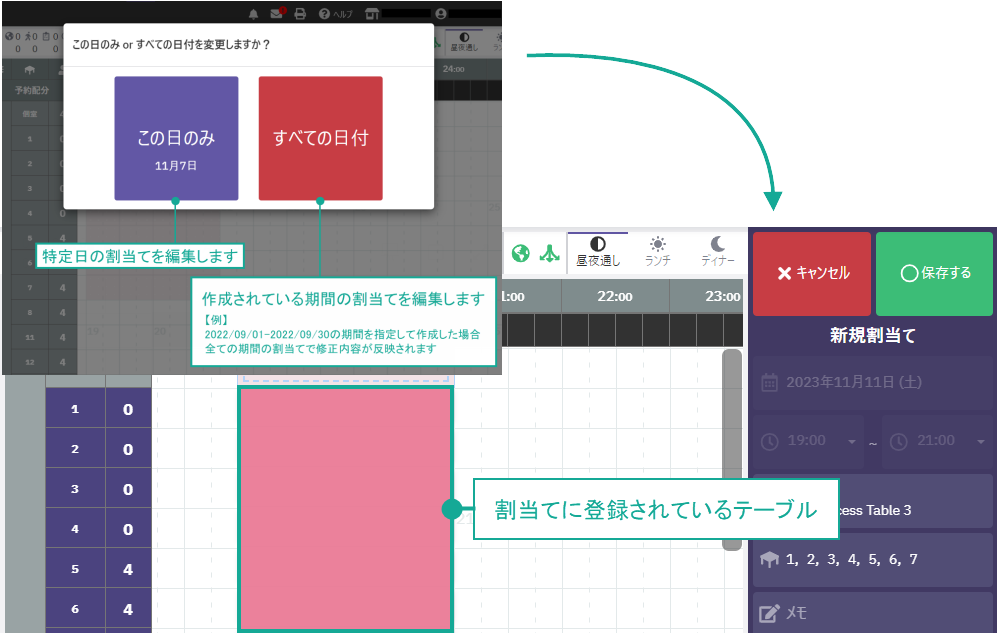Switch to the ランチ lunch view
Viewport: 997px width, 633px height.
(x=658, y=252)
